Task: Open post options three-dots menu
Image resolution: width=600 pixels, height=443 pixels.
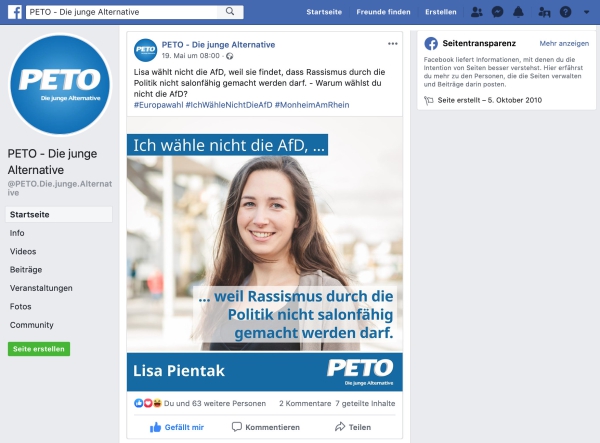Action: pyautogui.click(x=393, y=44)
